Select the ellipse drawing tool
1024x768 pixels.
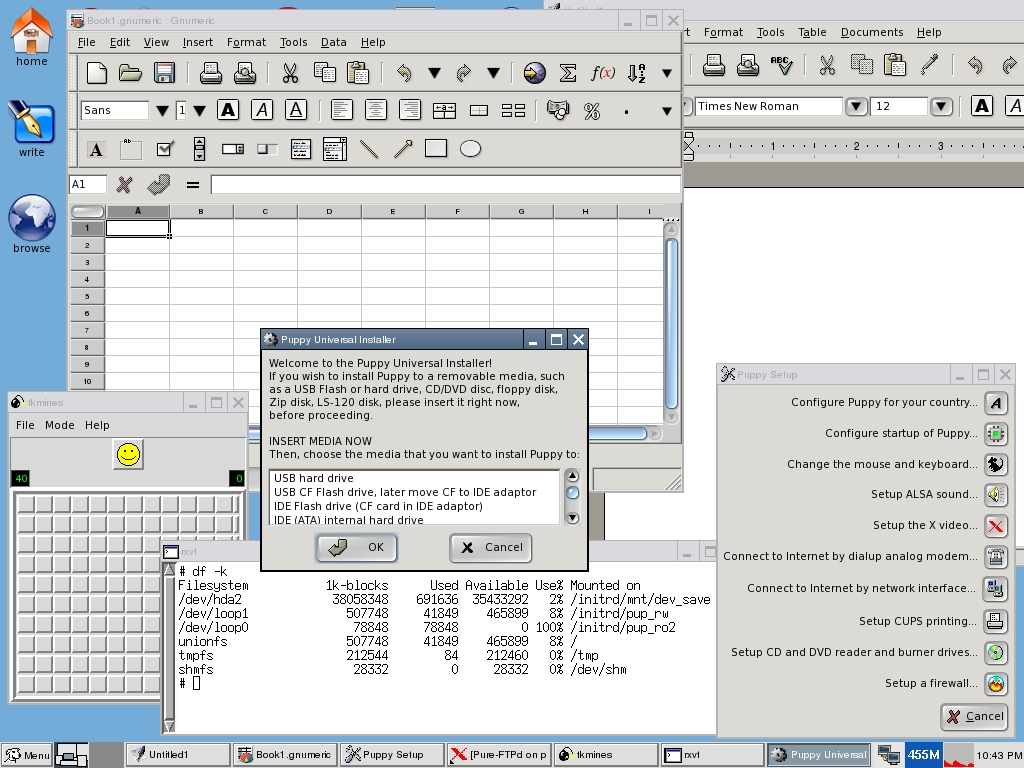coord(470,149)
